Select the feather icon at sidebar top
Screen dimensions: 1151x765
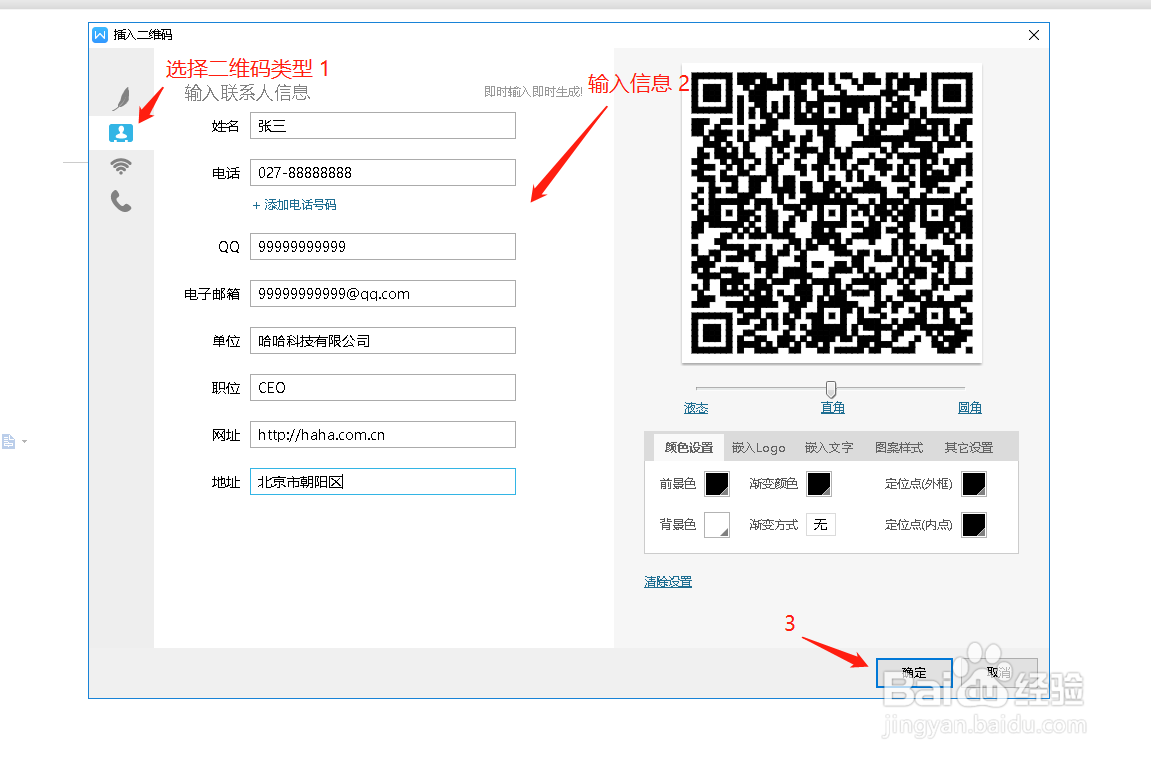pyautogui.click(x=121, y=97)
